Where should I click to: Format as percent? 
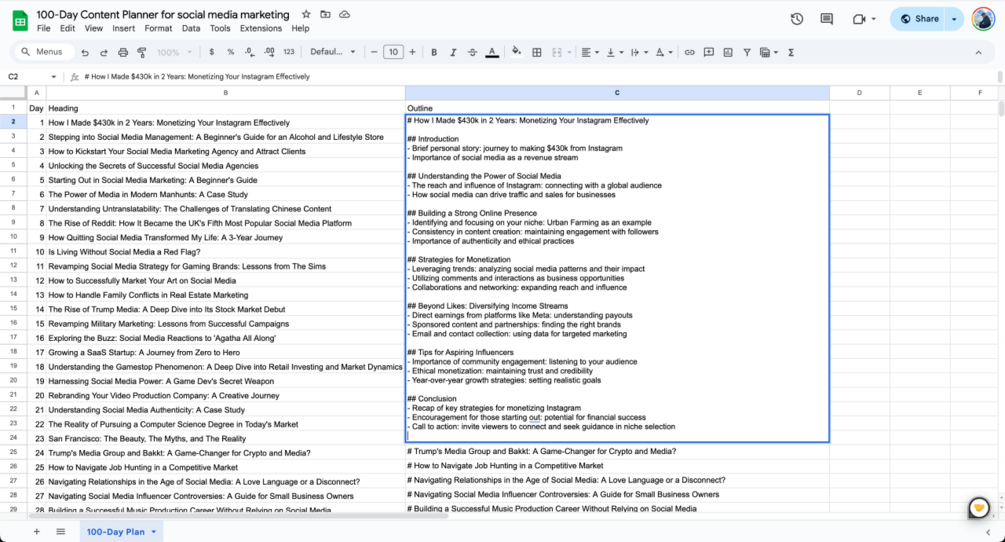coord(231,53)
